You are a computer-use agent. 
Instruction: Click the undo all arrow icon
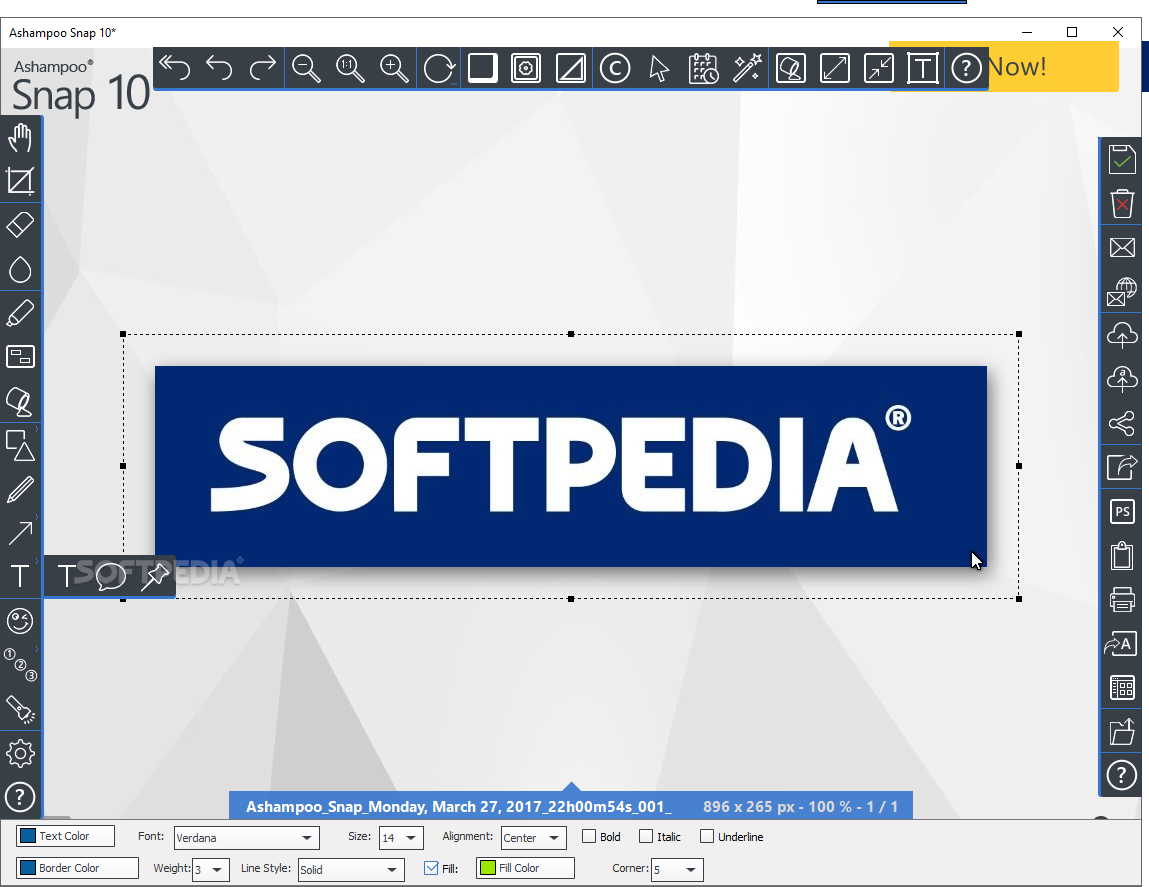(x=174, y=68)
